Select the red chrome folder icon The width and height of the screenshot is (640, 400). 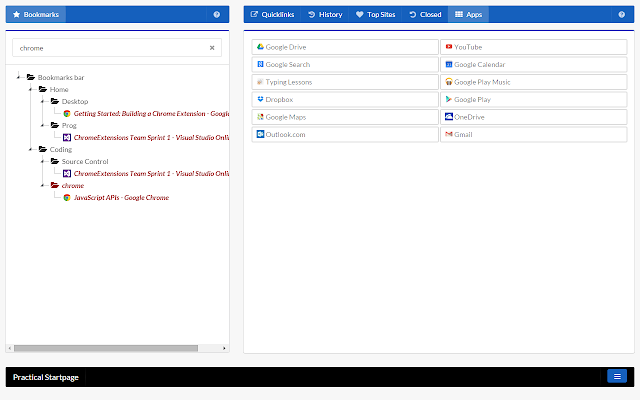point(55,185)
